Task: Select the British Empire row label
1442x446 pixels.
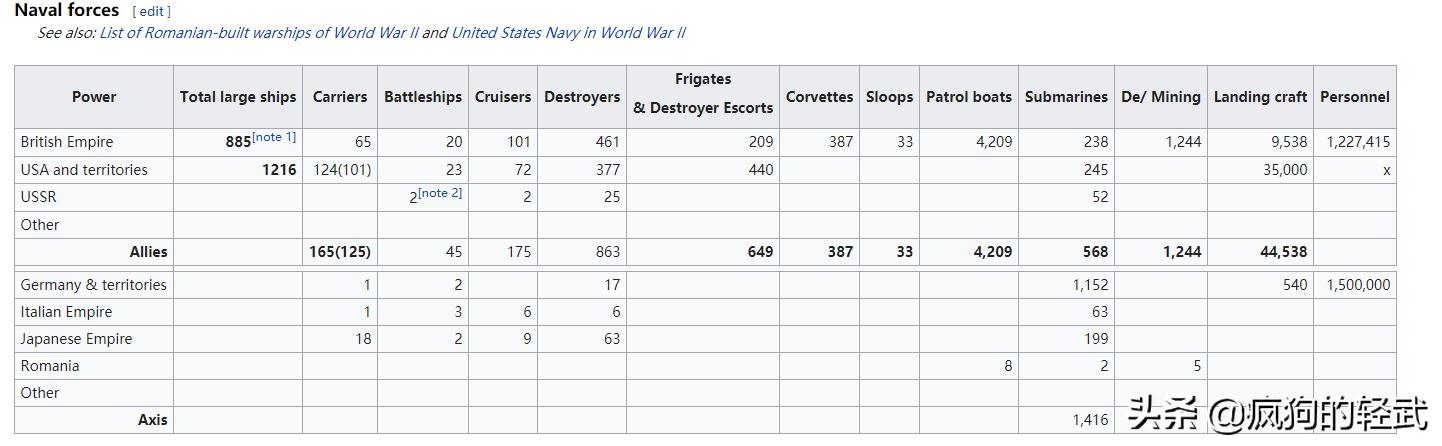Action: point(67,142)
